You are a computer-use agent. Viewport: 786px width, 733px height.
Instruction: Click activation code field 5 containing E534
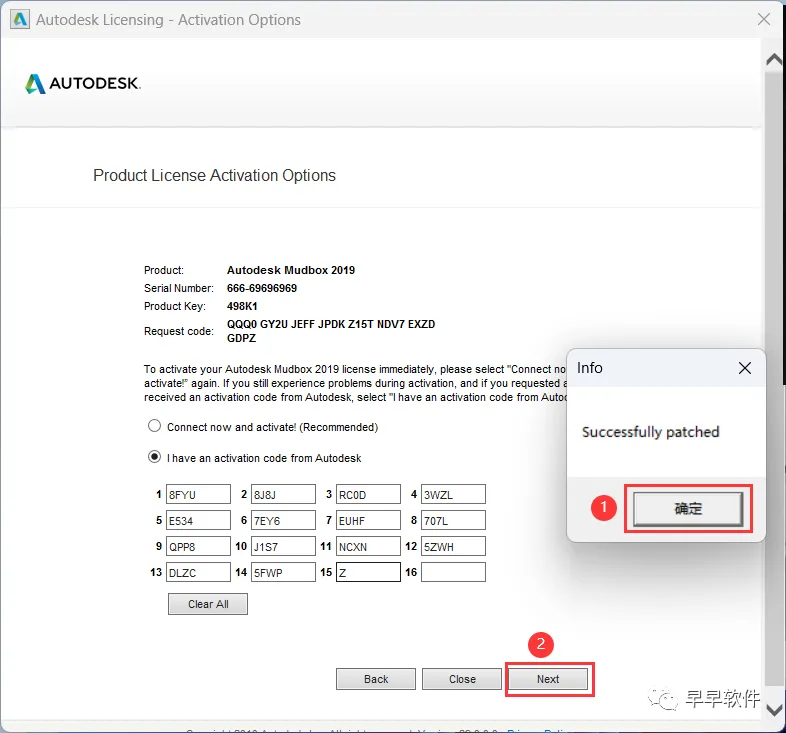198,520
